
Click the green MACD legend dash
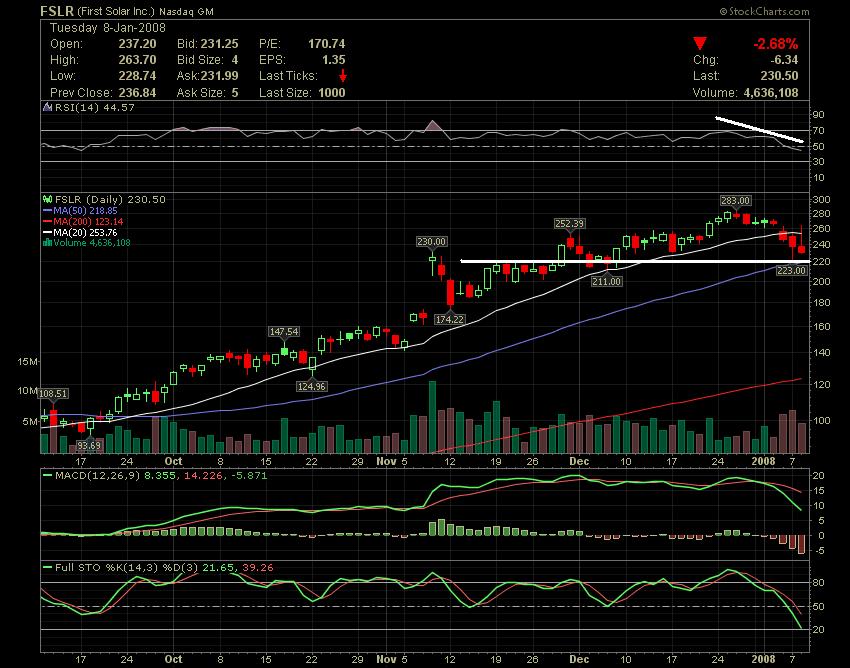pos(47,476)
